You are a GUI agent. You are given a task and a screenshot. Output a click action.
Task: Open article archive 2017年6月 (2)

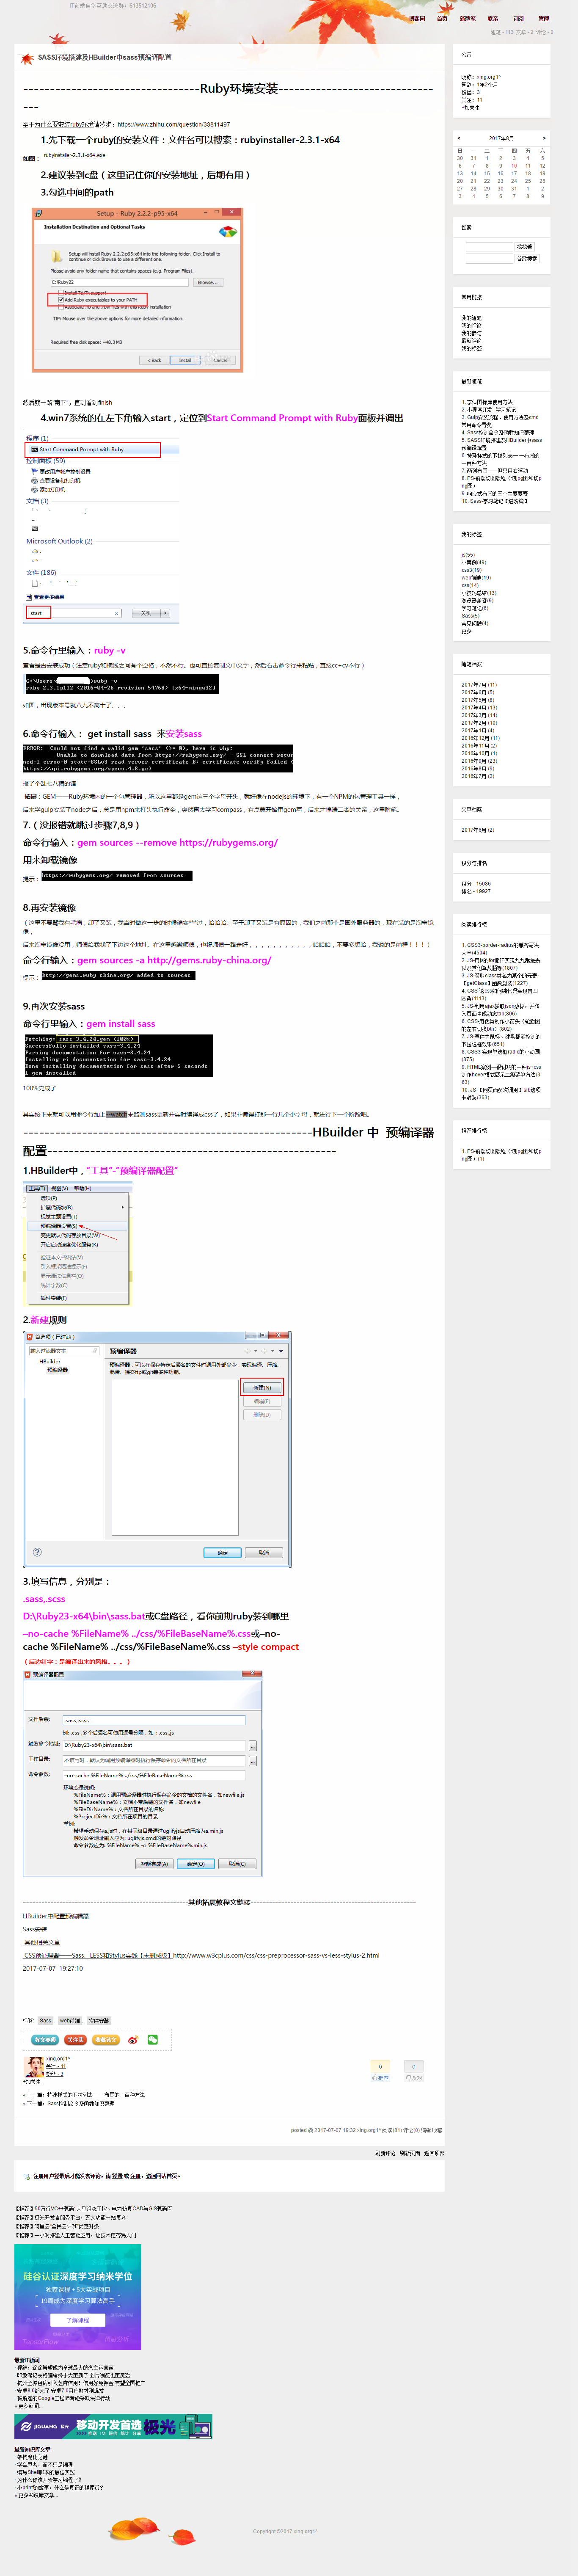coord(478,830)
